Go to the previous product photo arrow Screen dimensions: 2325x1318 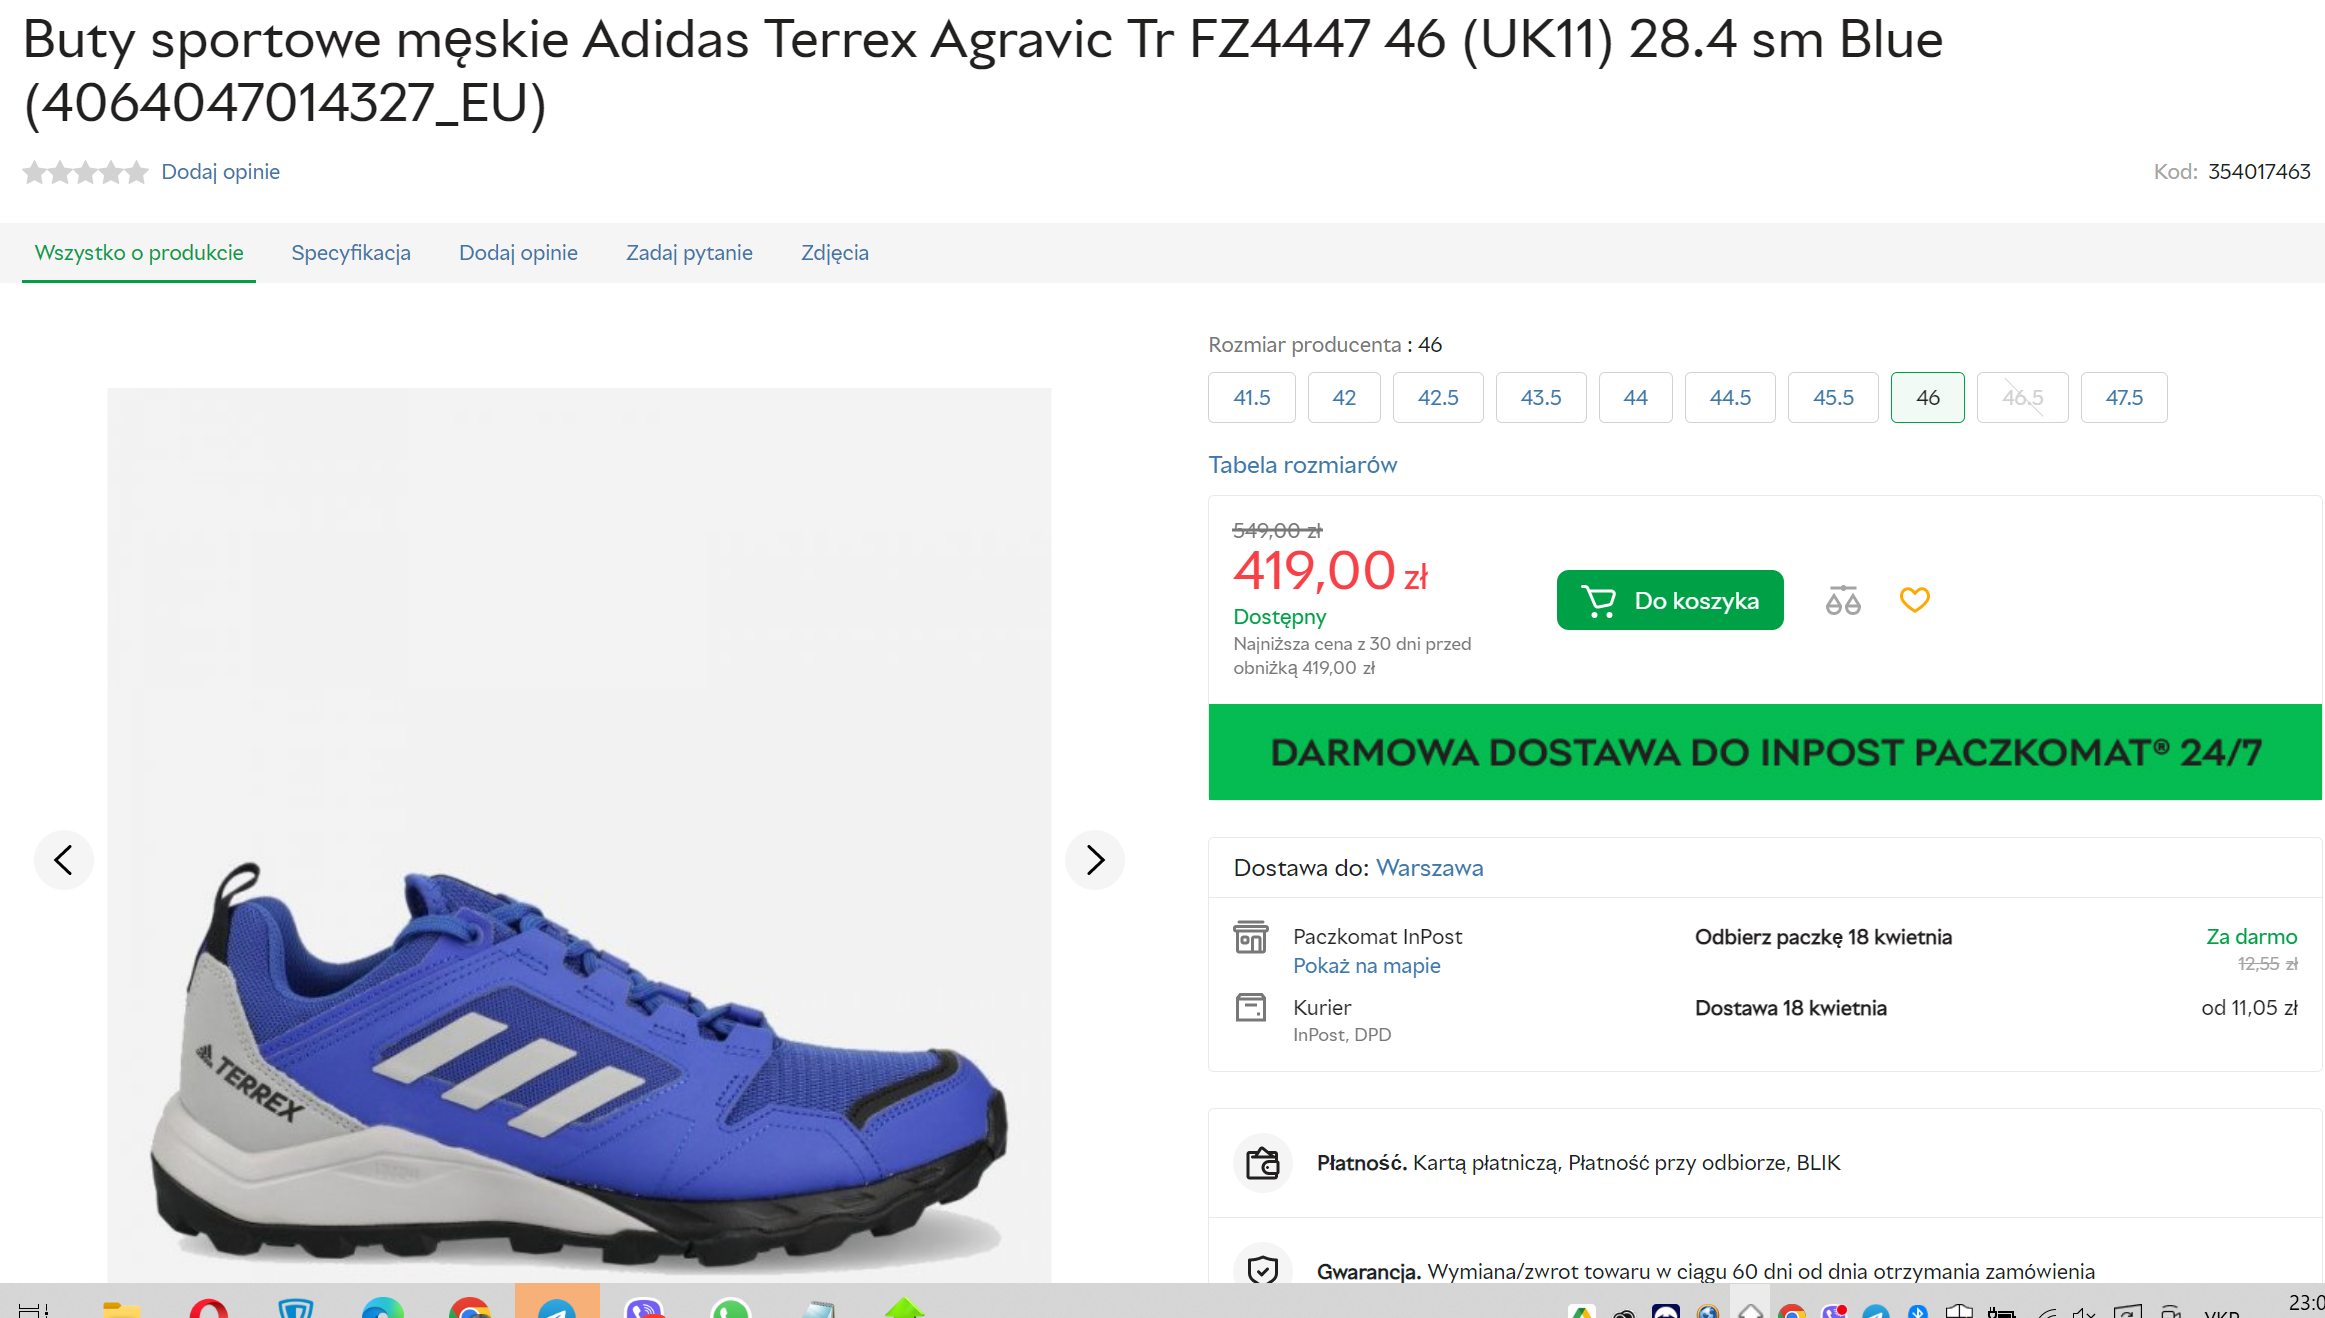[x=64, y=860]
